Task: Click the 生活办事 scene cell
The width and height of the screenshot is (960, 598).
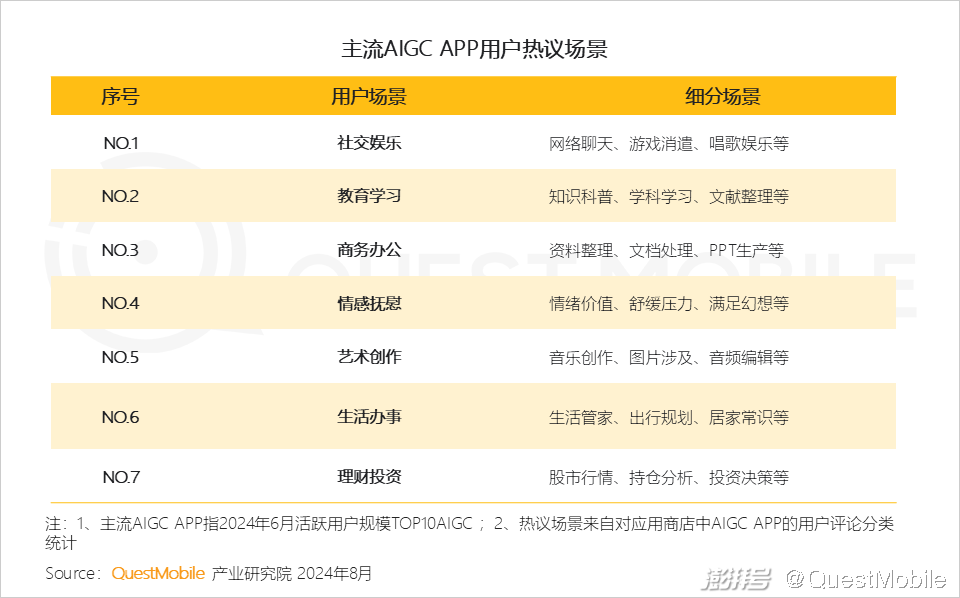Action: coord(368,417)
